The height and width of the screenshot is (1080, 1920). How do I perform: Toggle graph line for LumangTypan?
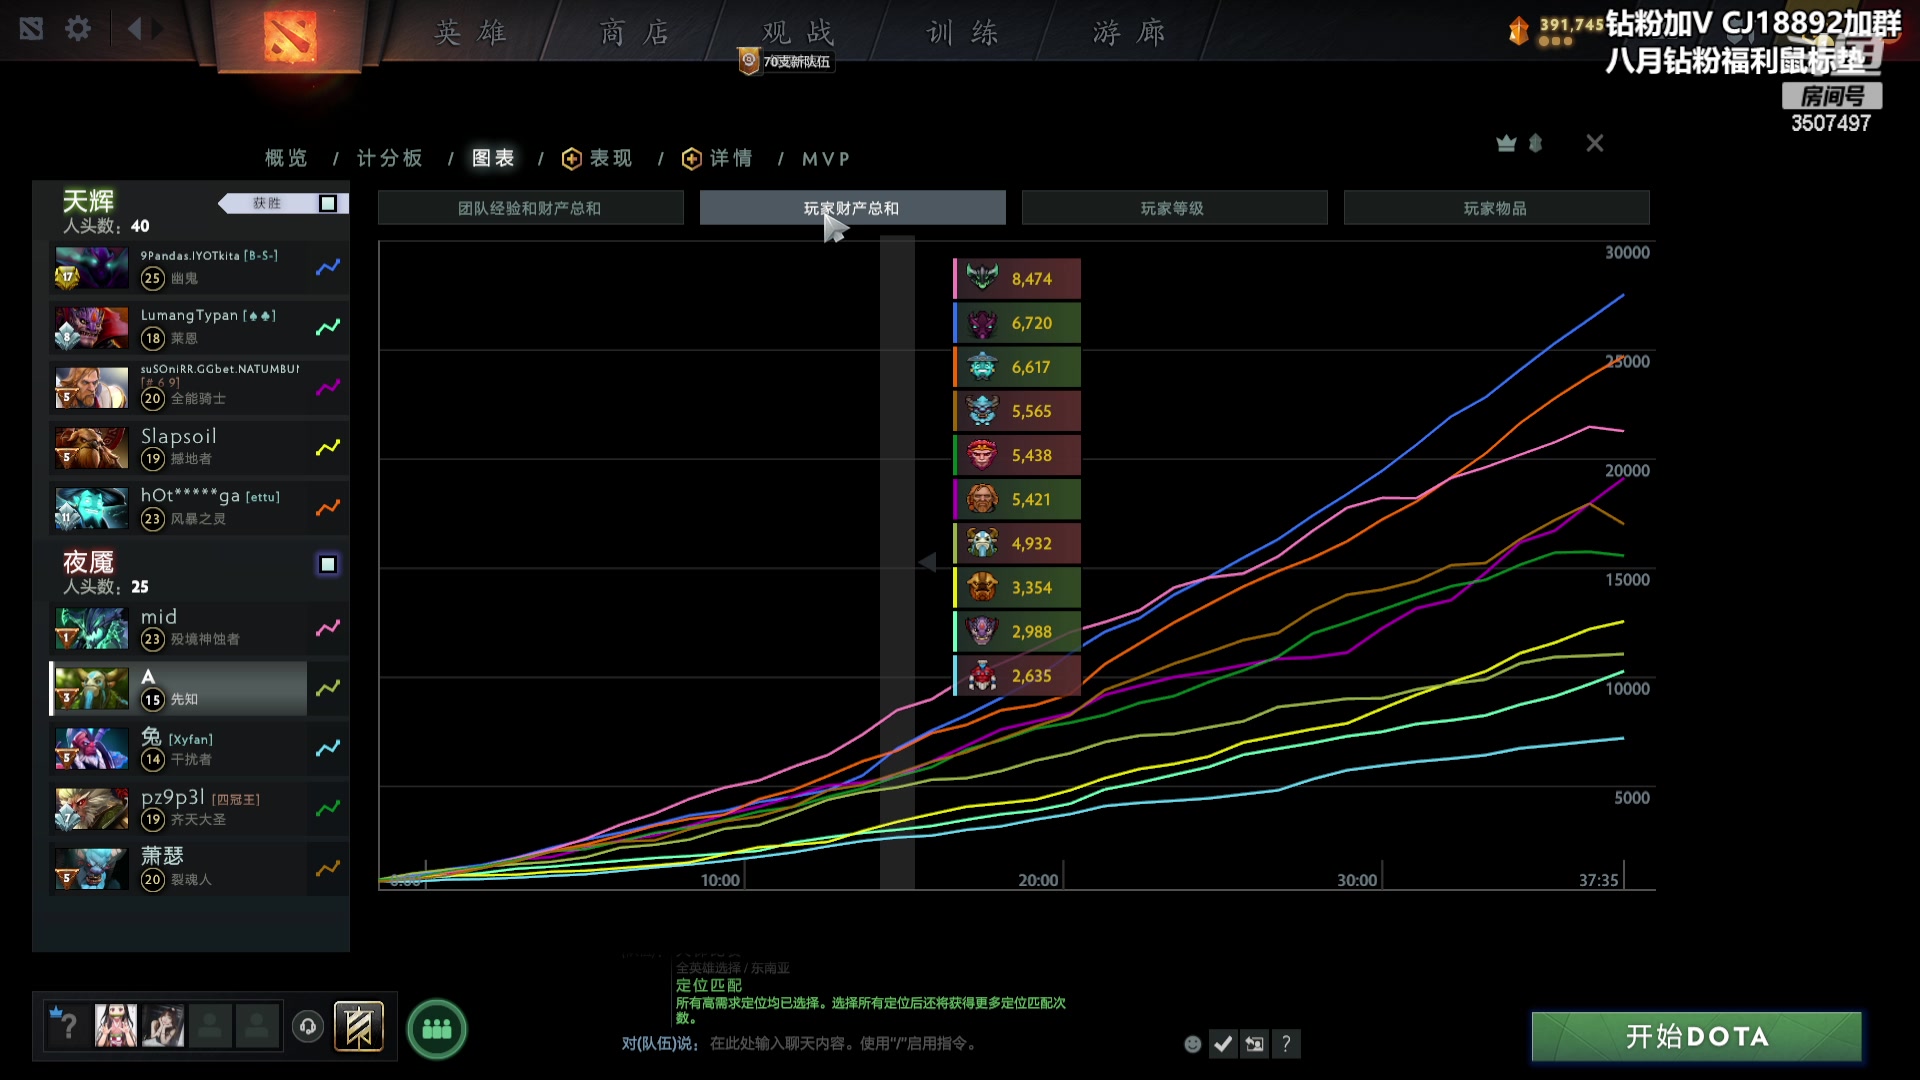pyautogui.click(x=328, y=327)
